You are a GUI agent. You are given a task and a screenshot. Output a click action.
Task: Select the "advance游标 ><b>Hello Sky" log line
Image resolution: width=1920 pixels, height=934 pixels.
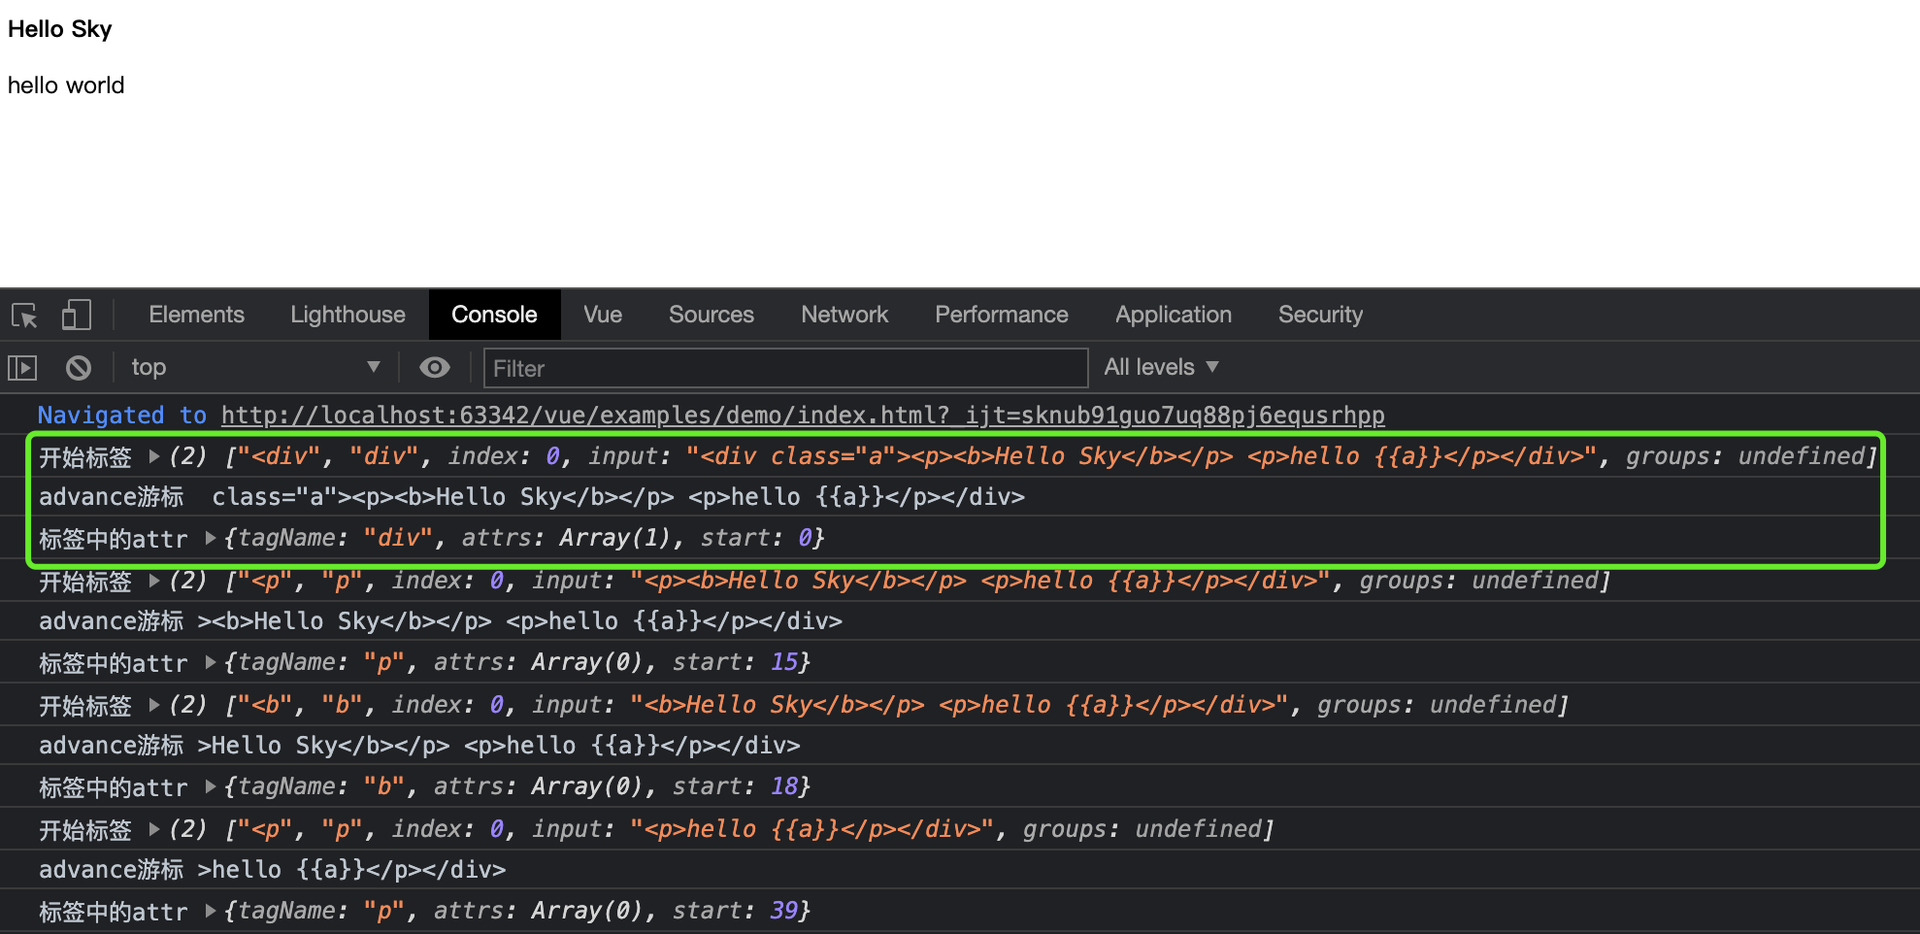pos(440,621)
